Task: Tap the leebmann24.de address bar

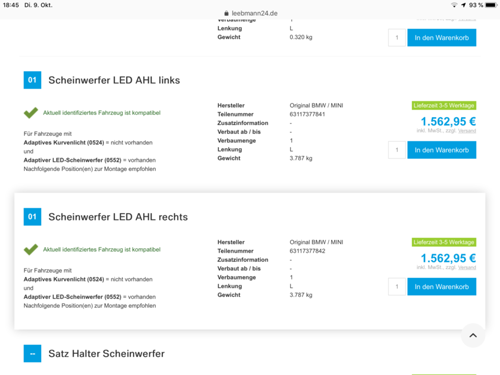Action: [x=251, y=13]
